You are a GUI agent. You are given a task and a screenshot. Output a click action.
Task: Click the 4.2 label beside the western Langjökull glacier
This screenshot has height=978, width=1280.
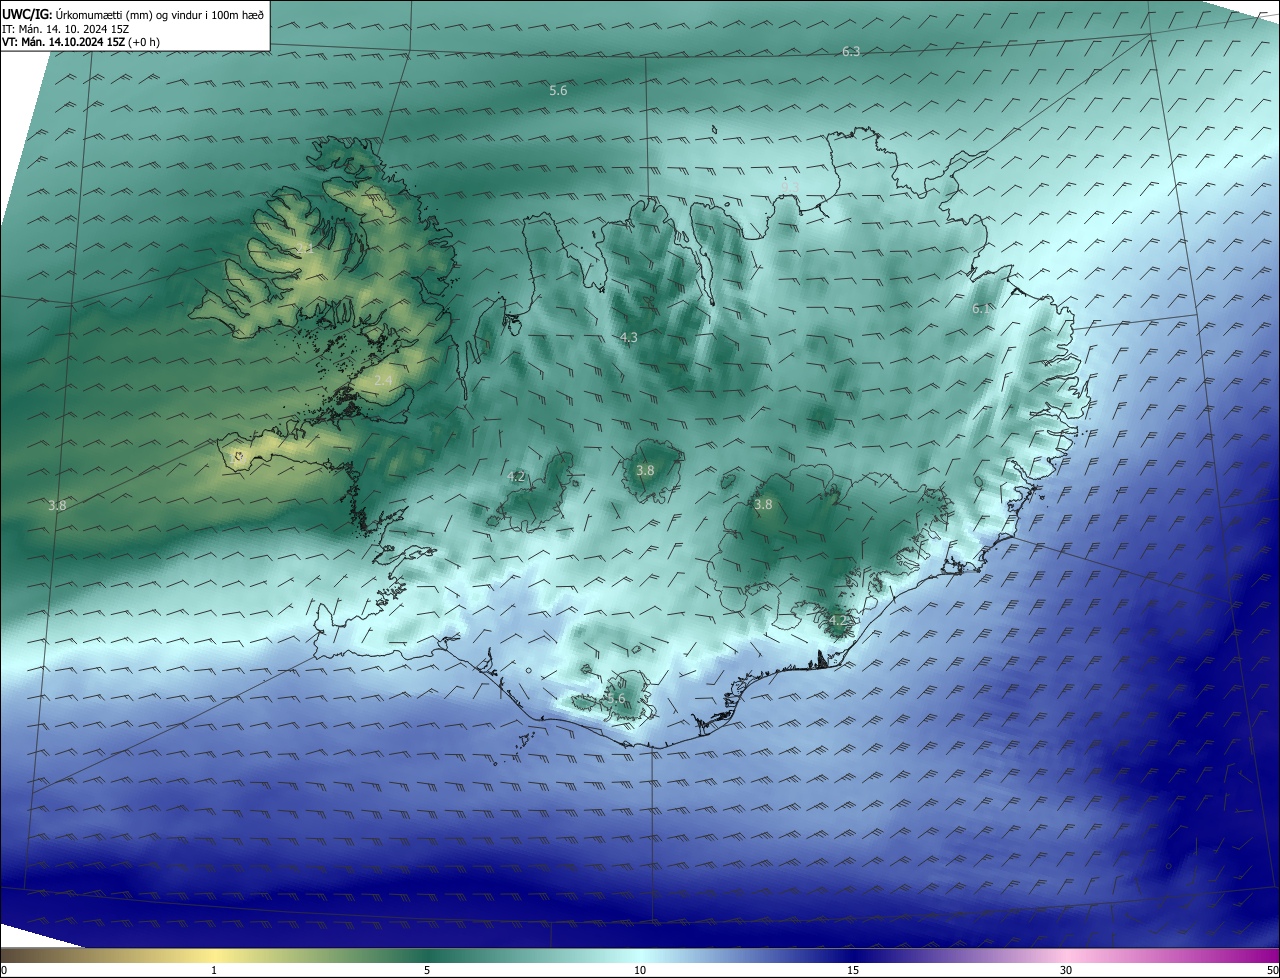(x=516, y=477)
